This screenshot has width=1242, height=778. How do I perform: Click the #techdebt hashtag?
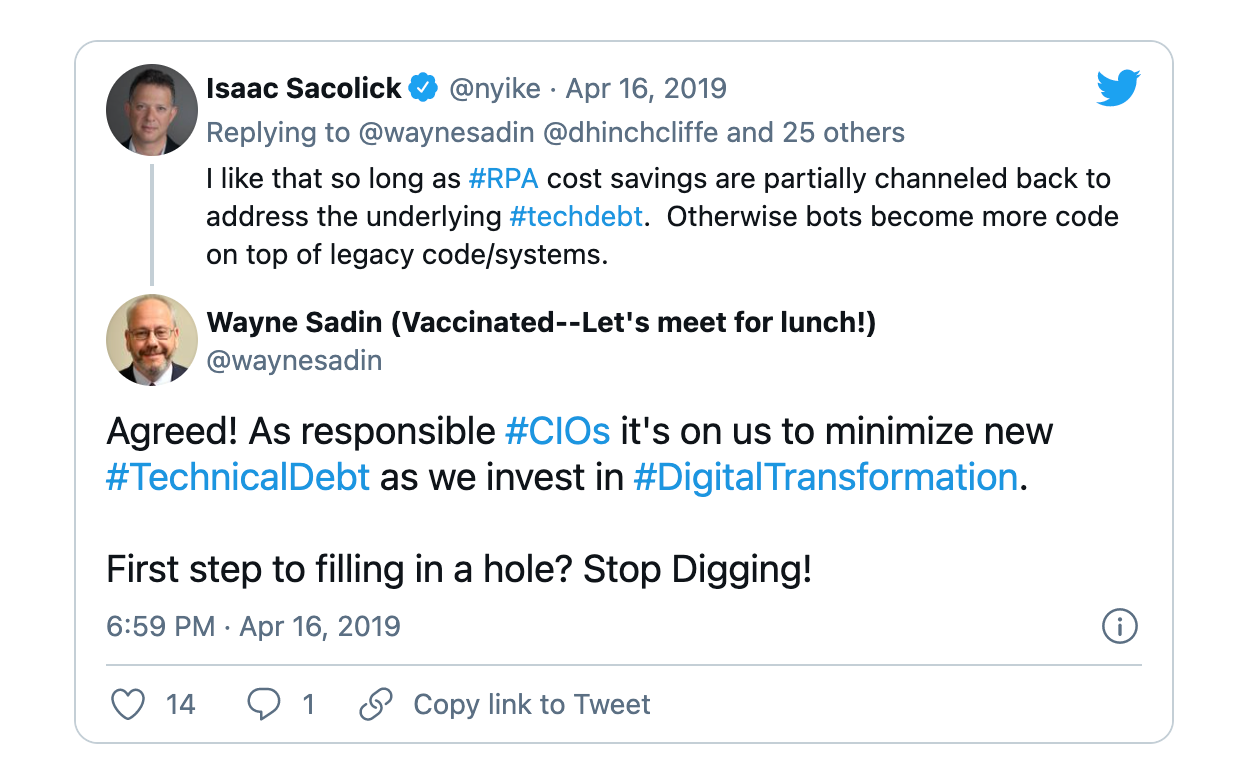tap(575, 217)
